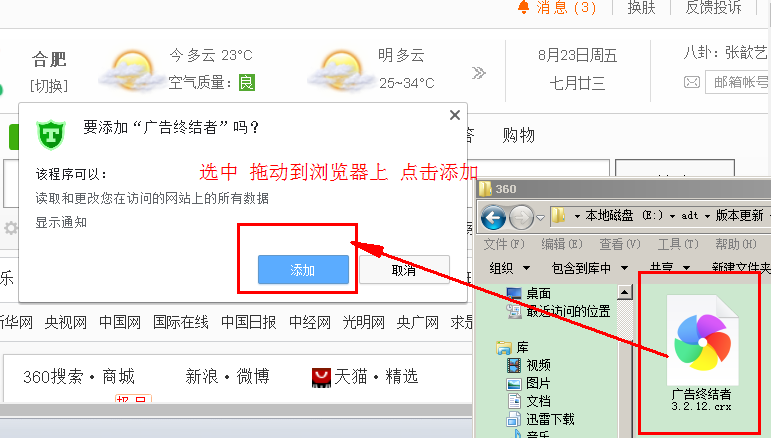Click the 添加 button in the dialog
This screenshot has height=438, width=771.
click(x=303, y=269)
